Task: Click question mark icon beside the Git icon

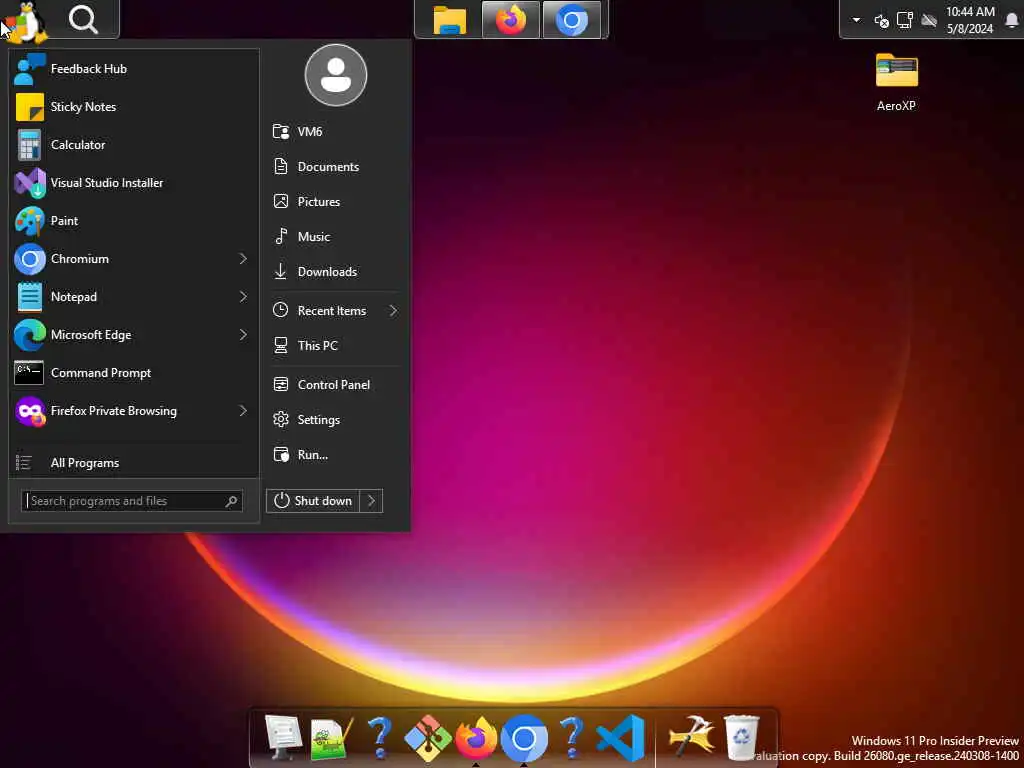Action: pos(379,738)
